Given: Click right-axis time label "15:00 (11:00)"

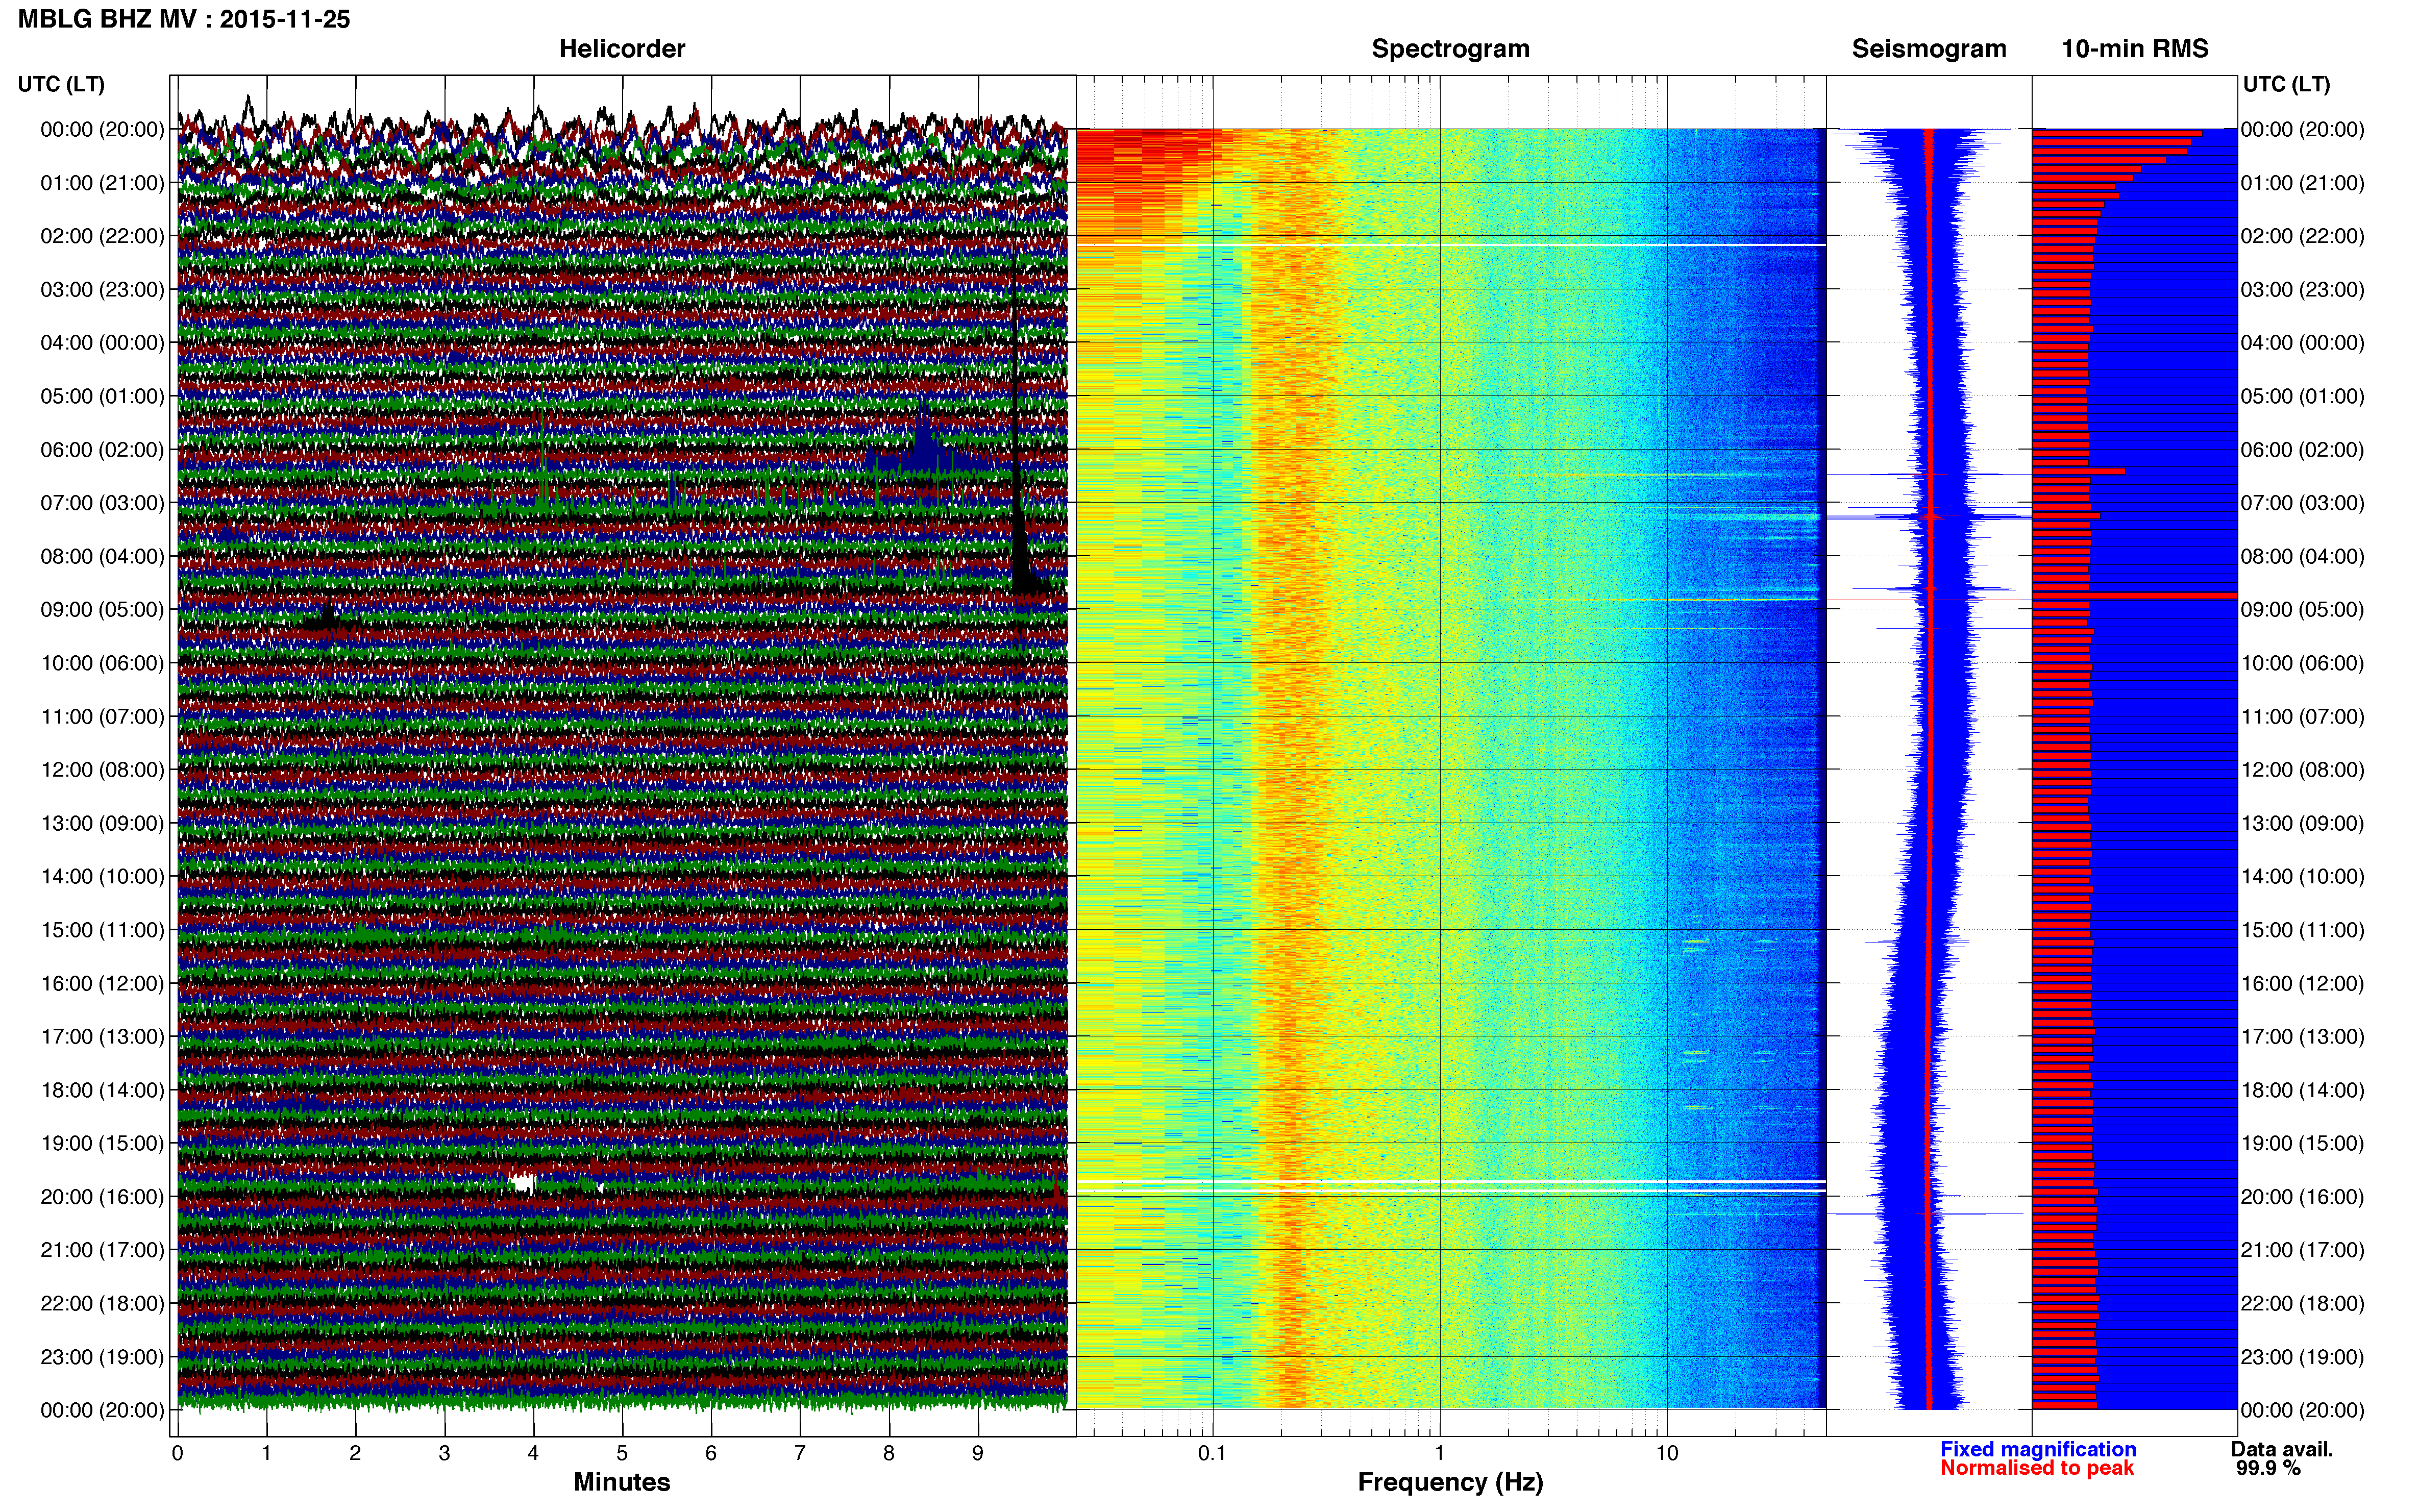Looking at the screenshot, I should 2302,930.
